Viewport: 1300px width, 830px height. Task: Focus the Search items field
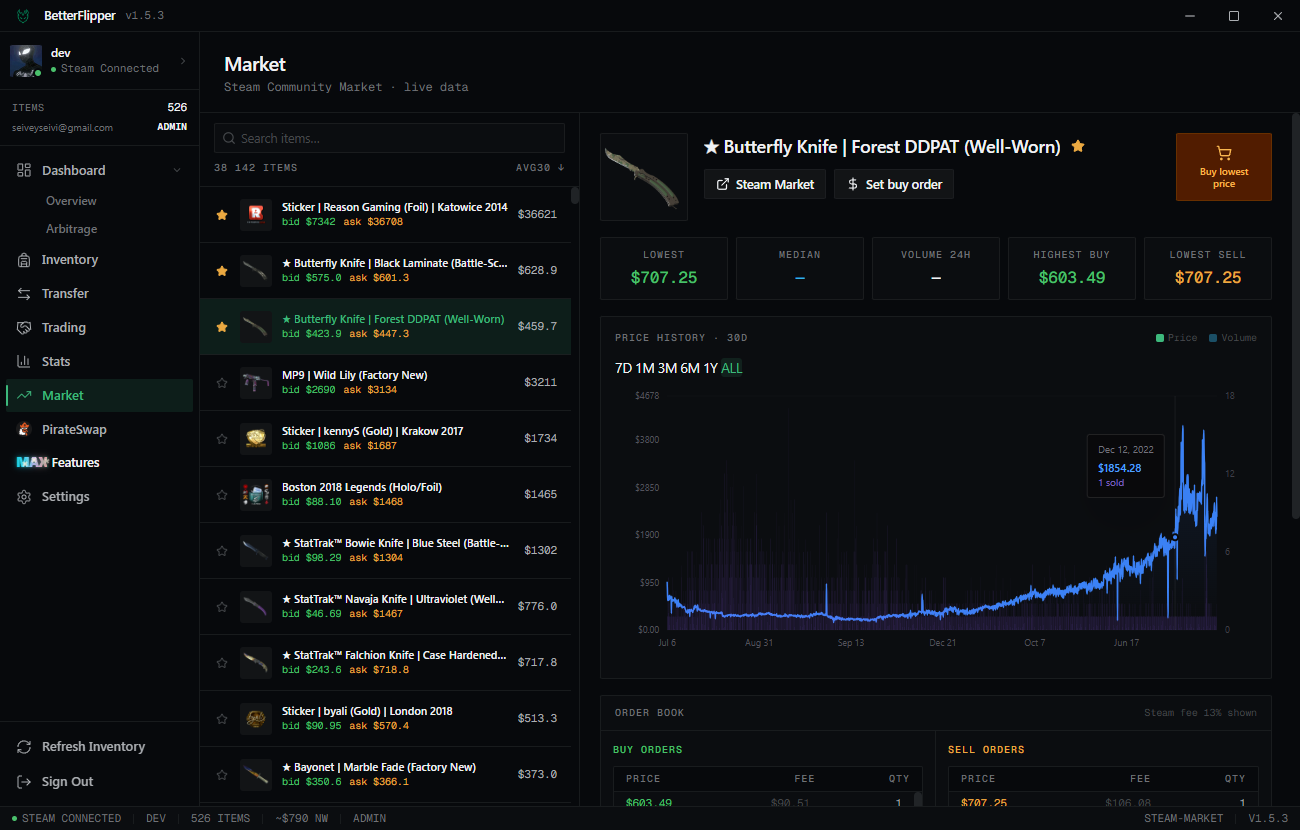coord(389,139)
